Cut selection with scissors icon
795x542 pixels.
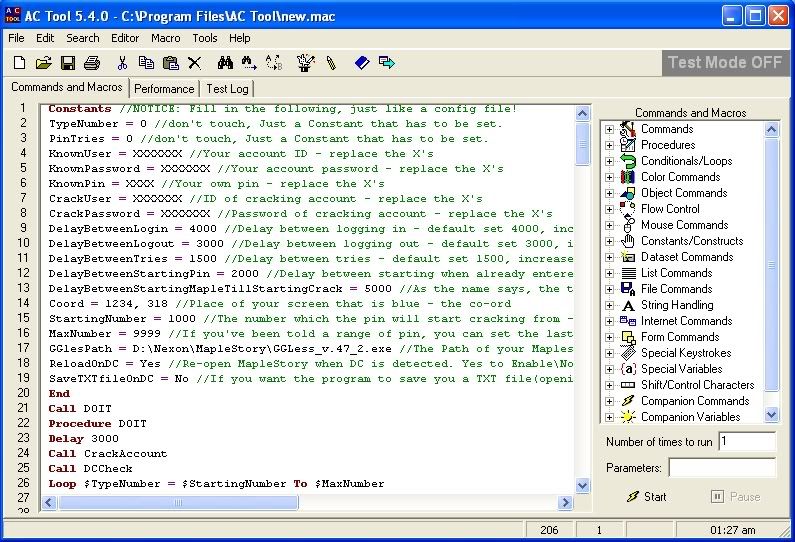pyautogui.click(x=122, y=63)
